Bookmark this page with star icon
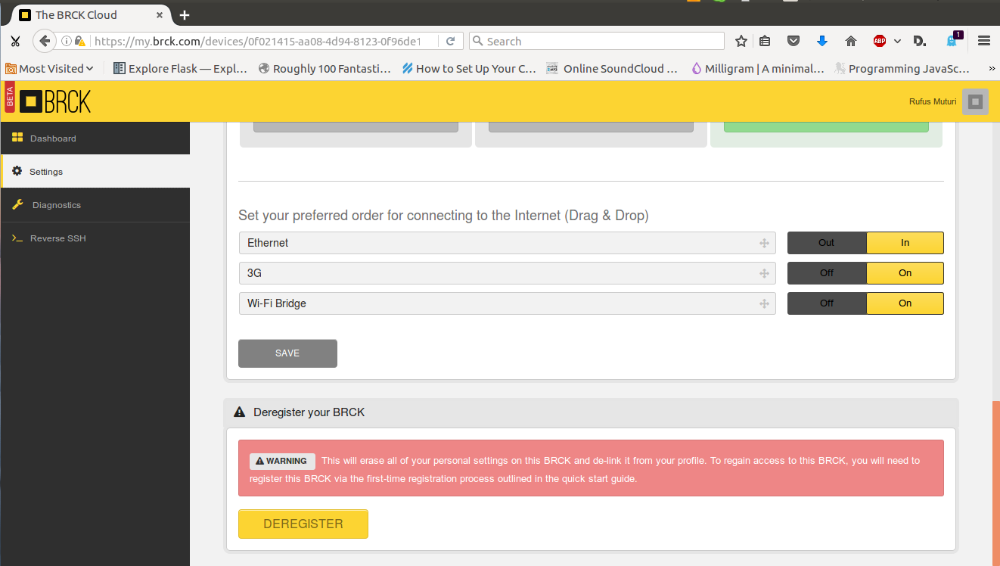This screenshot has width=1000, height=566. tap(740, 41)
